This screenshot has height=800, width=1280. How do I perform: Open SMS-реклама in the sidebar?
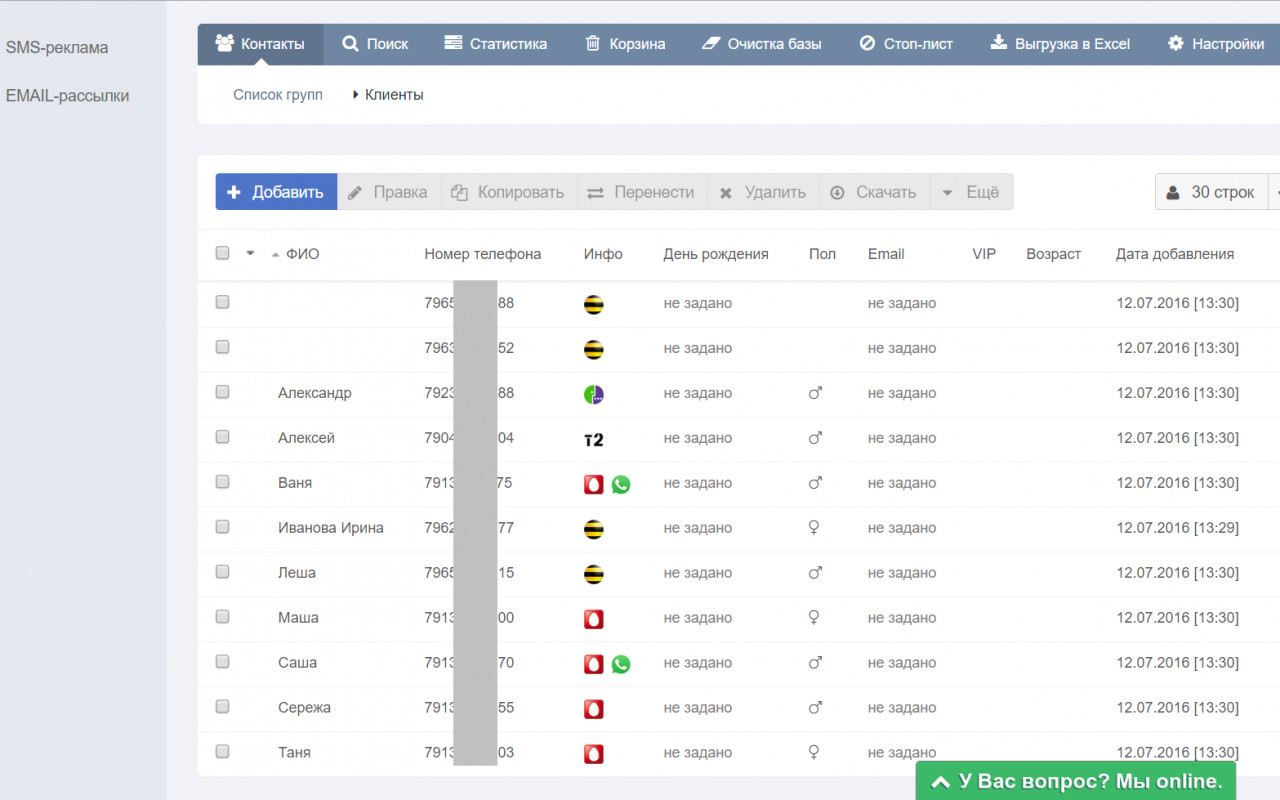tap(57, 48)
